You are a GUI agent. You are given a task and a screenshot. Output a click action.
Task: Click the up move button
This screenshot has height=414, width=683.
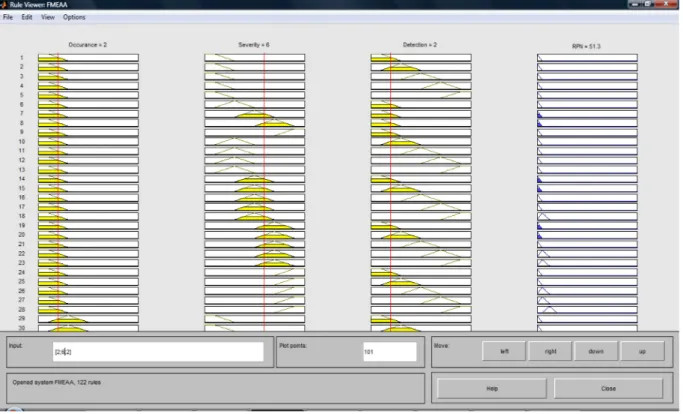[644, 353]
